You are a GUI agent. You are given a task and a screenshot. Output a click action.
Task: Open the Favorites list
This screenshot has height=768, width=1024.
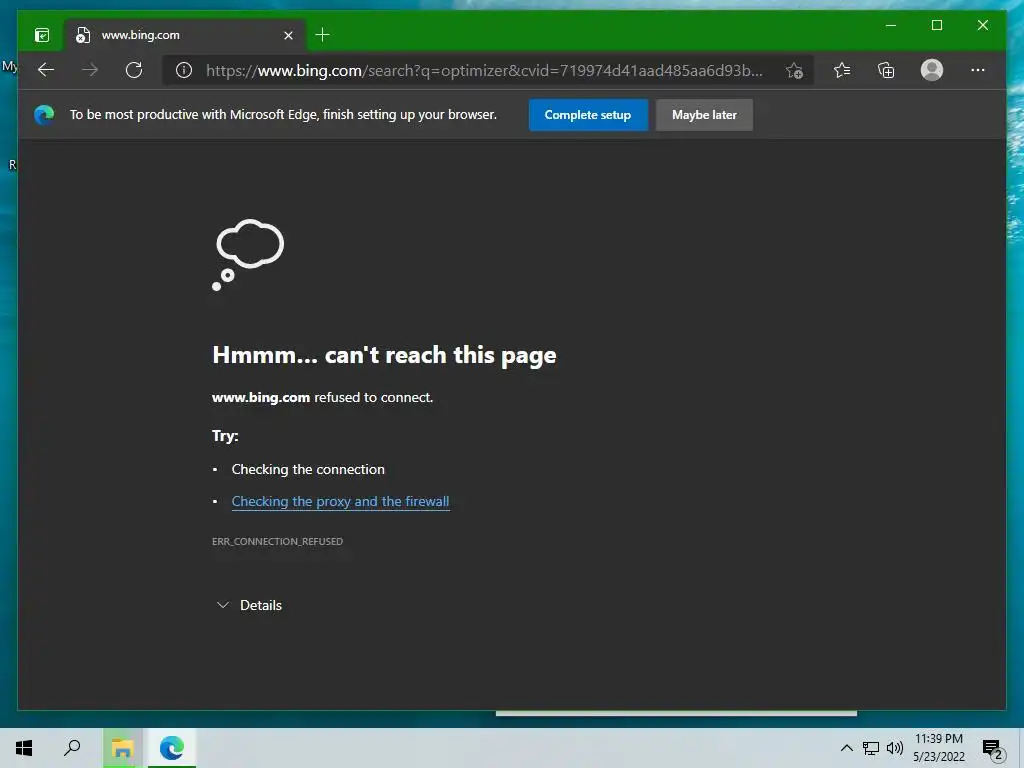[x=842, y=70]
